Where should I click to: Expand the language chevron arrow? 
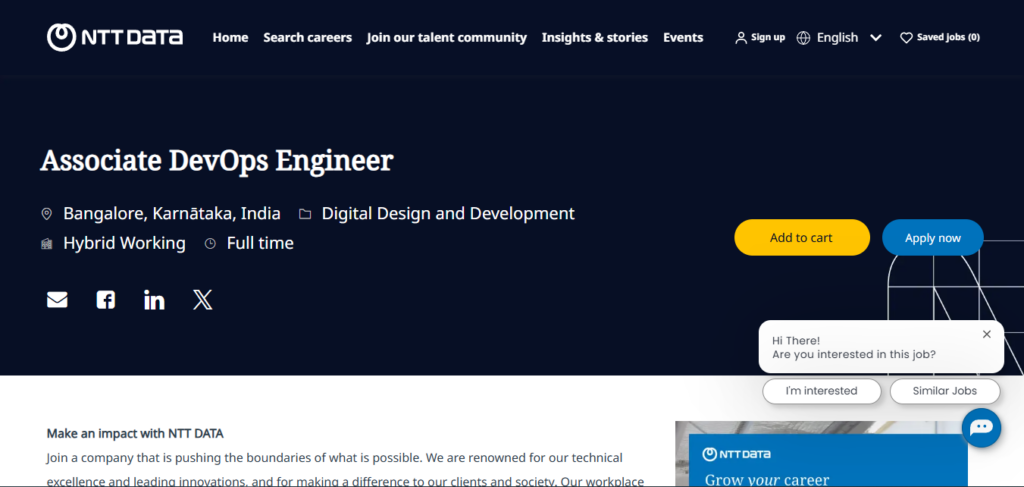[x=876, y=38]
